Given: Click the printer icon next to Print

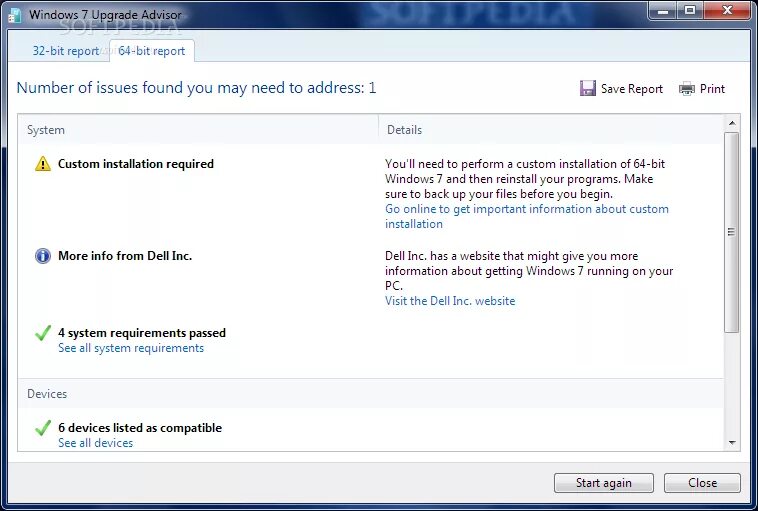Looking at the screenshot, I should [x=686, y=89].
